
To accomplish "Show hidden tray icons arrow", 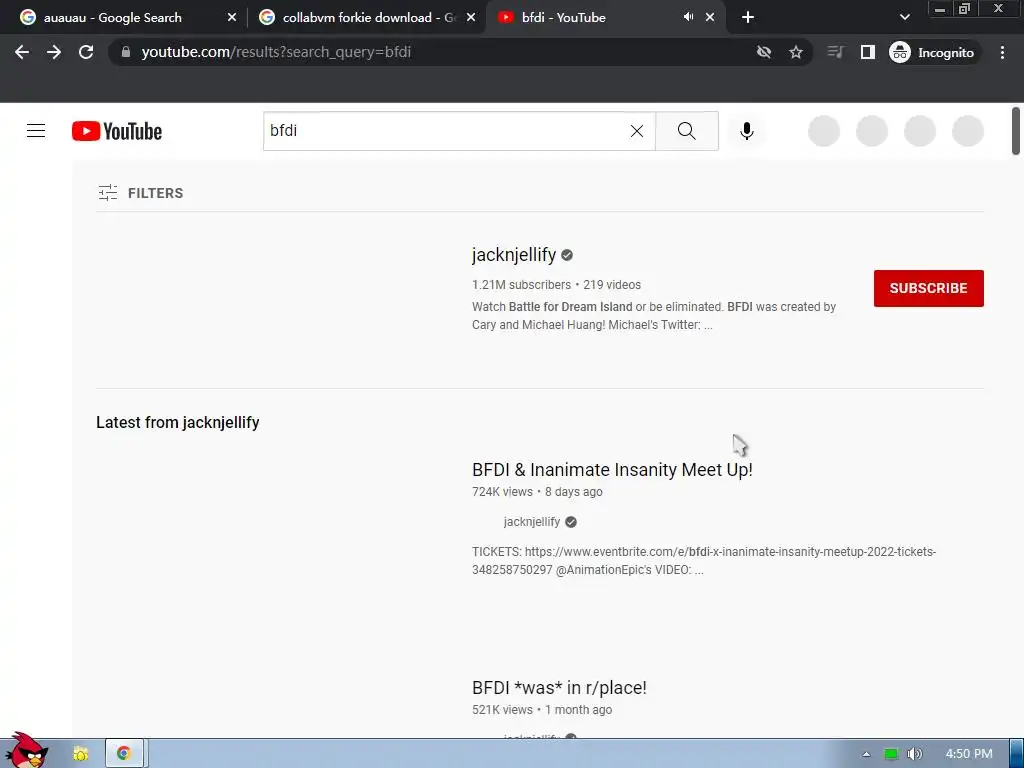I will click(x=867, y=754).
